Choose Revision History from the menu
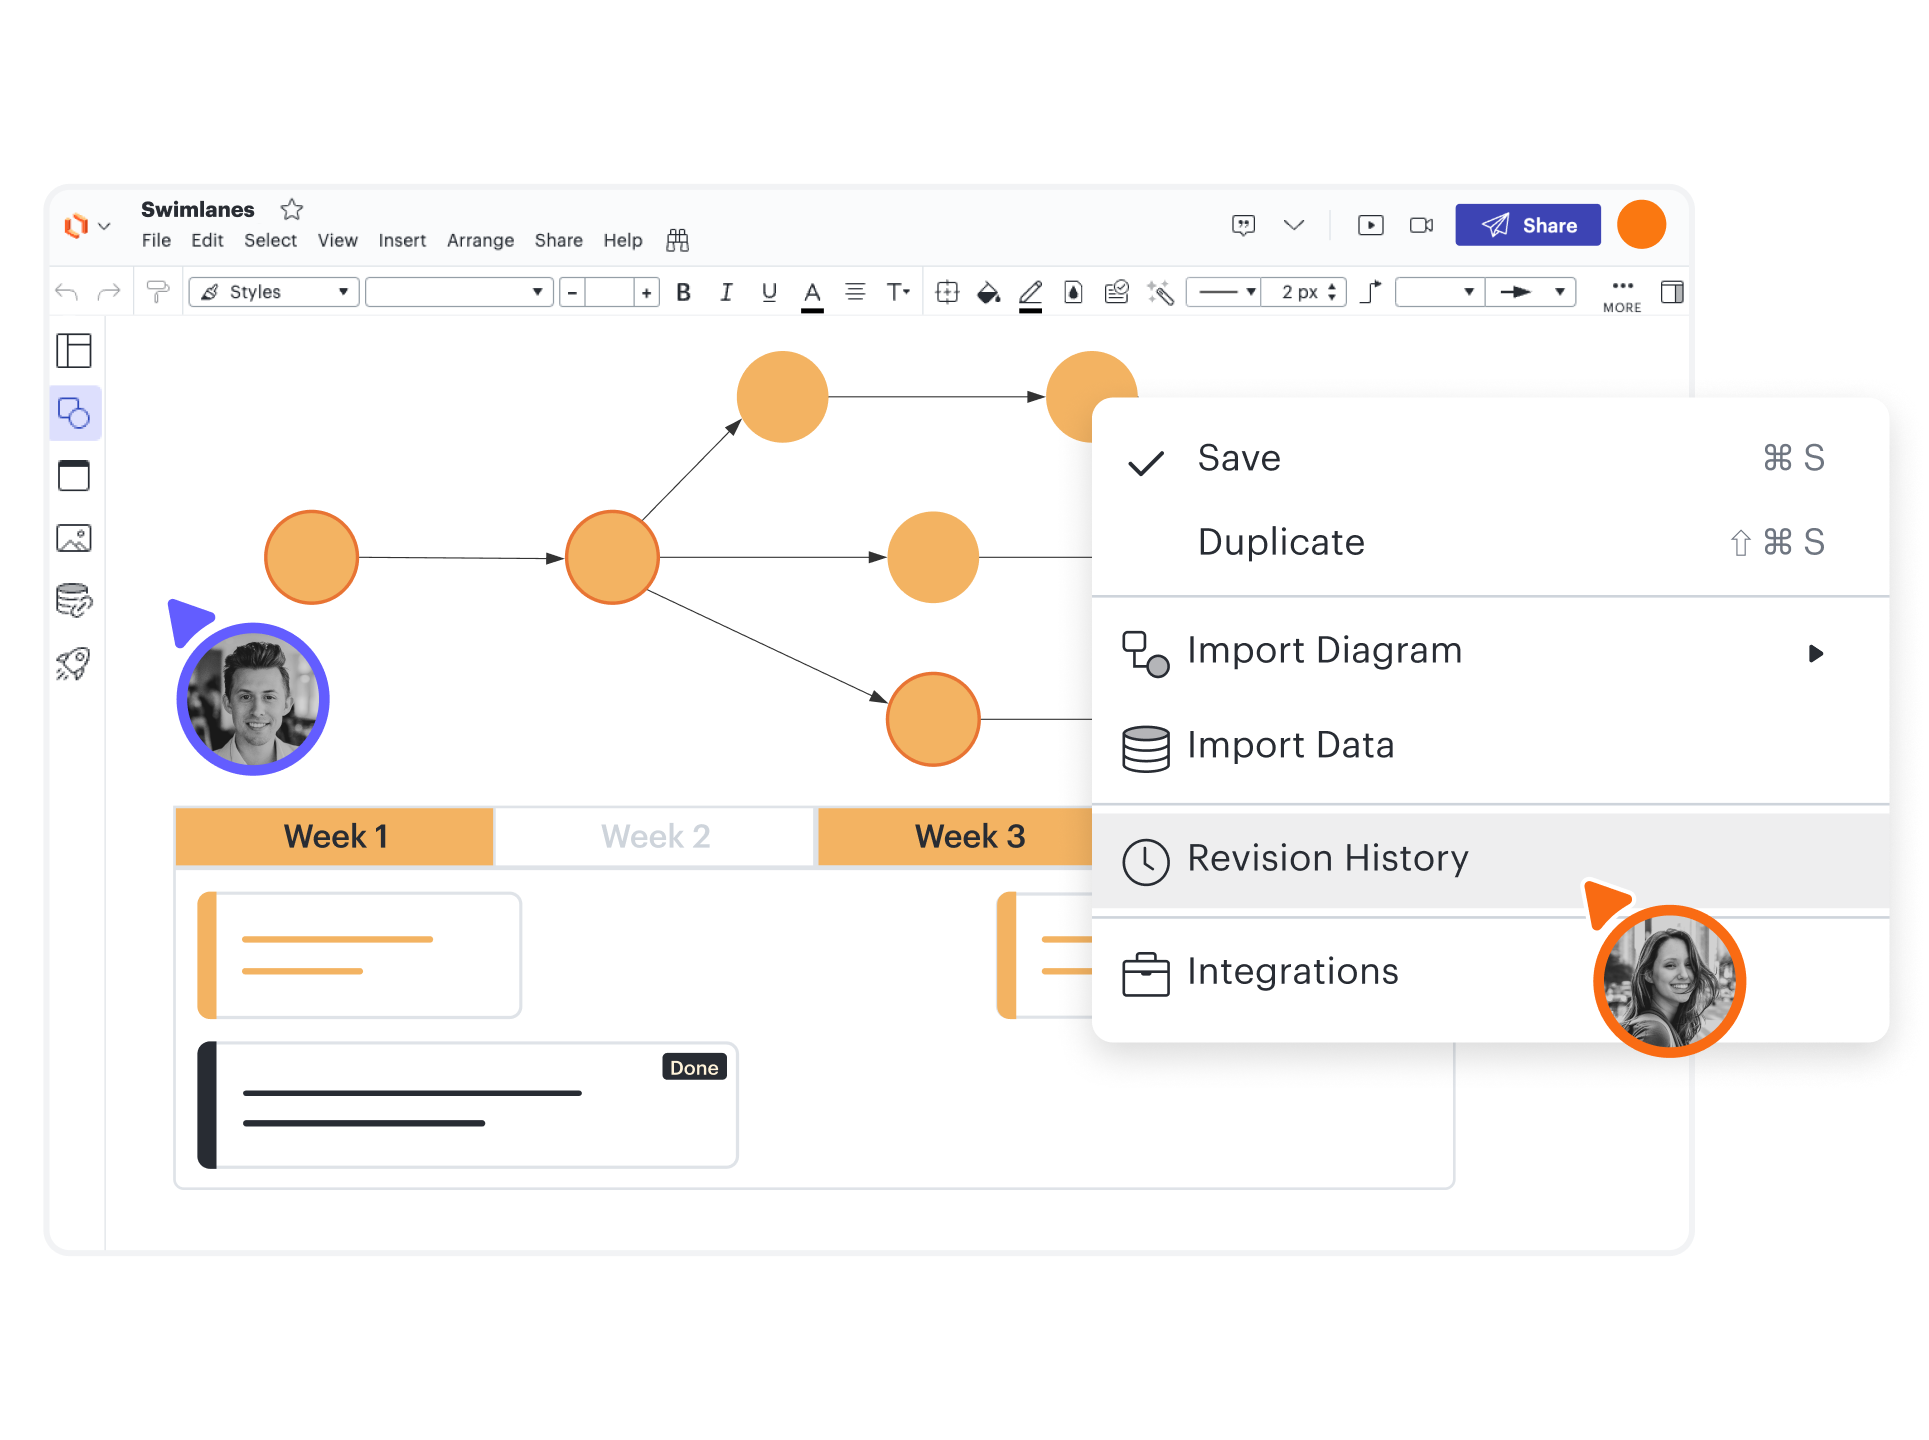The height and width of the screenshot is (1440, 1929). click(x=1327, y=859)
